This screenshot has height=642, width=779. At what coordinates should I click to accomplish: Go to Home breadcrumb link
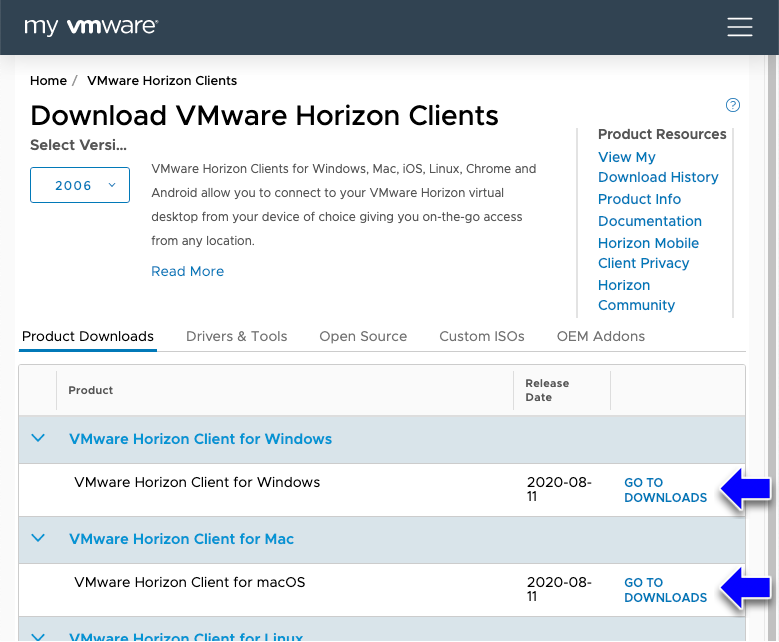point(48,80)
